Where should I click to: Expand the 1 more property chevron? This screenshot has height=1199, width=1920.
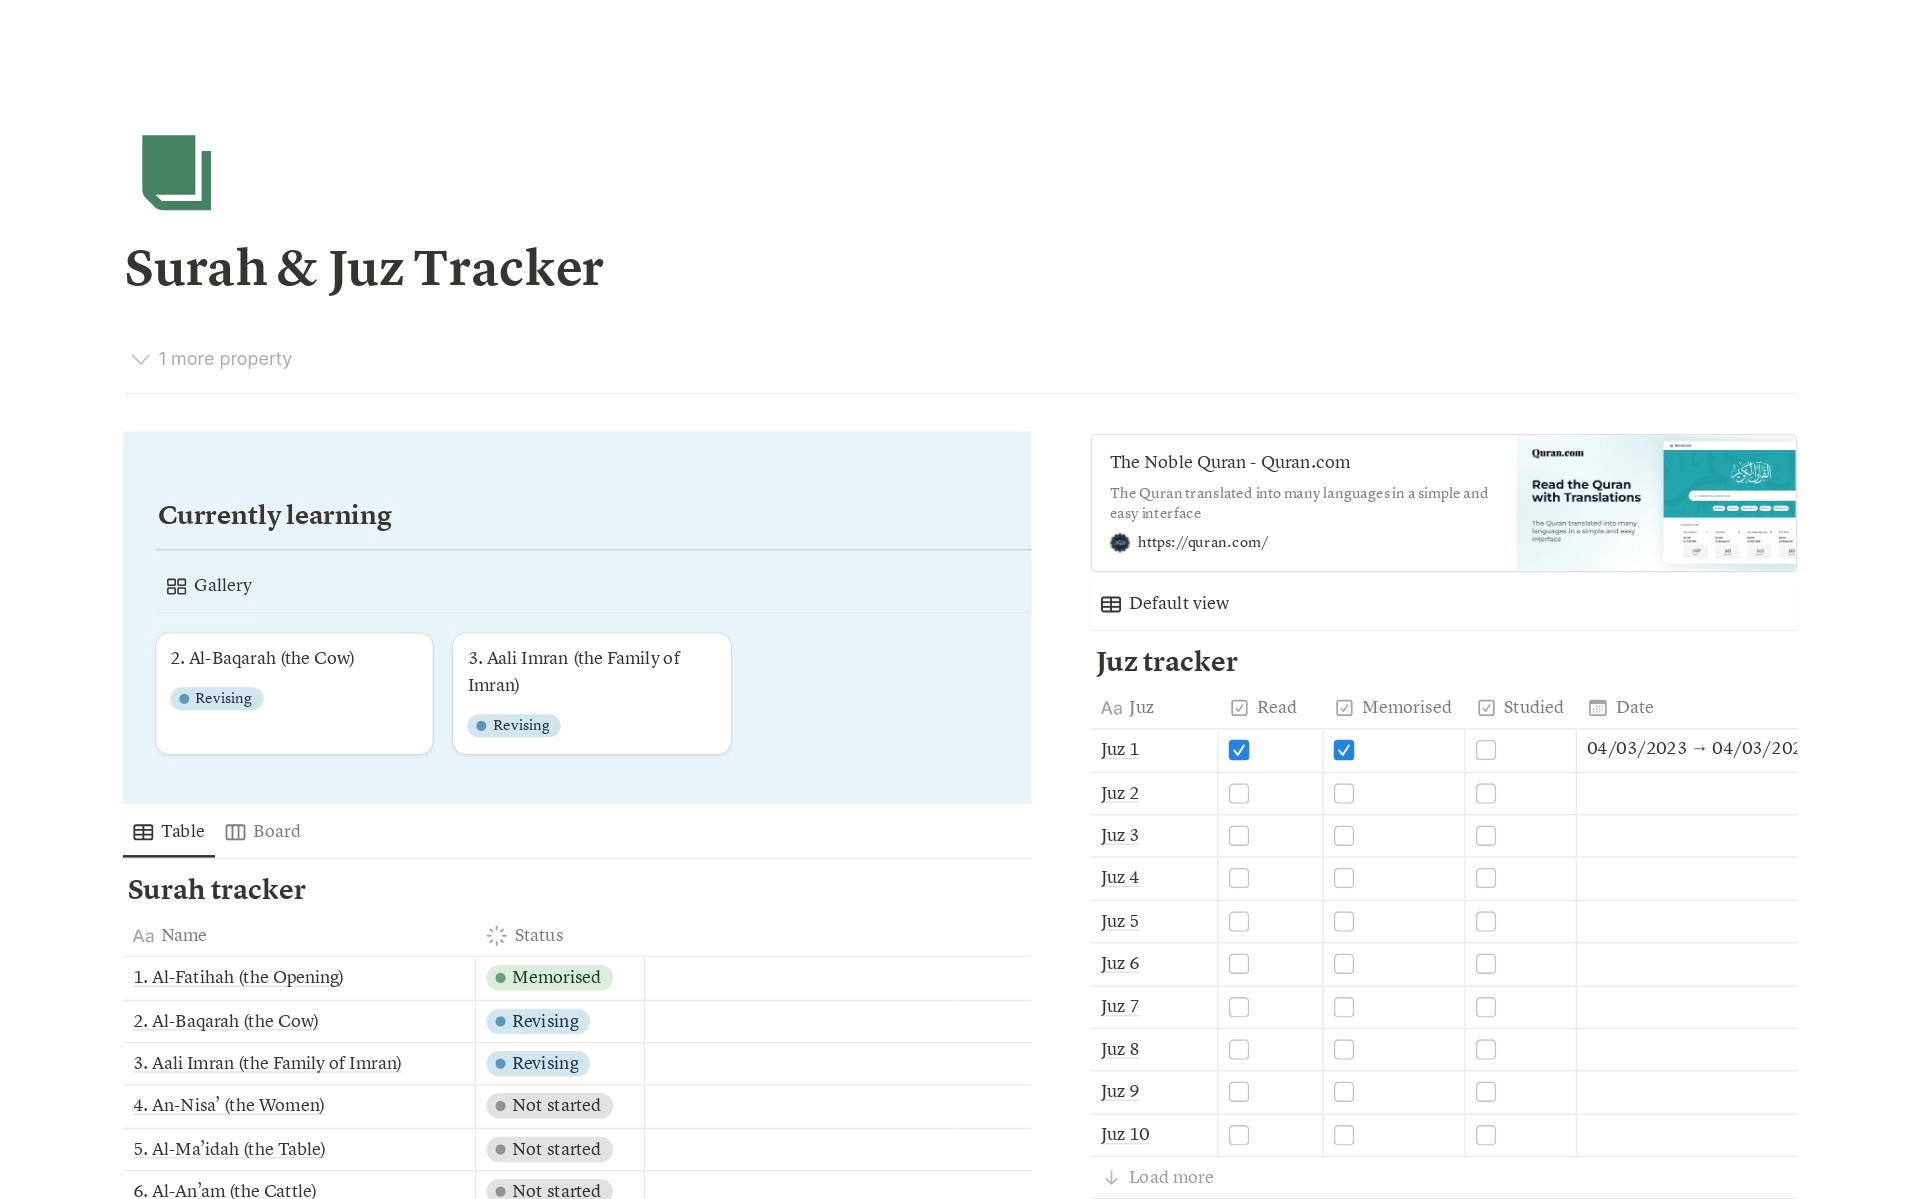coord(140,359)
